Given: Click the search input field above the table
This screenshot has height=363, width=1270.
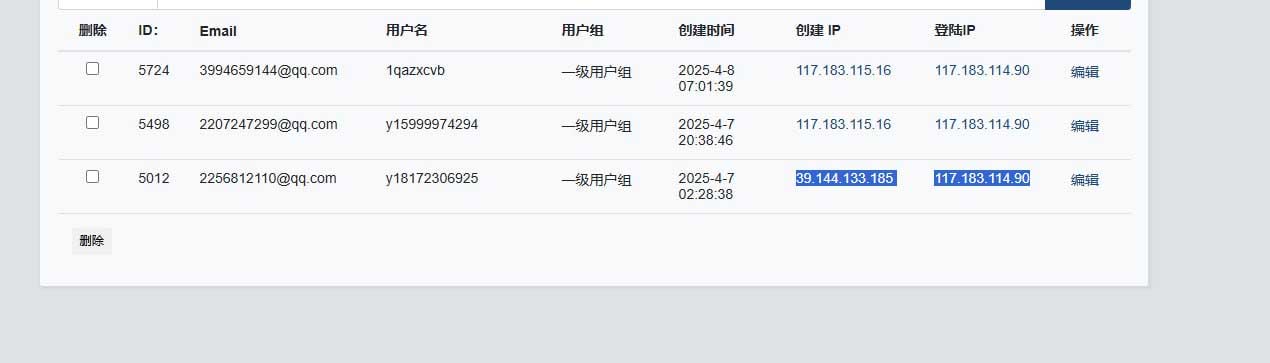Looking at the screenshot, I should tap(600, 4).
